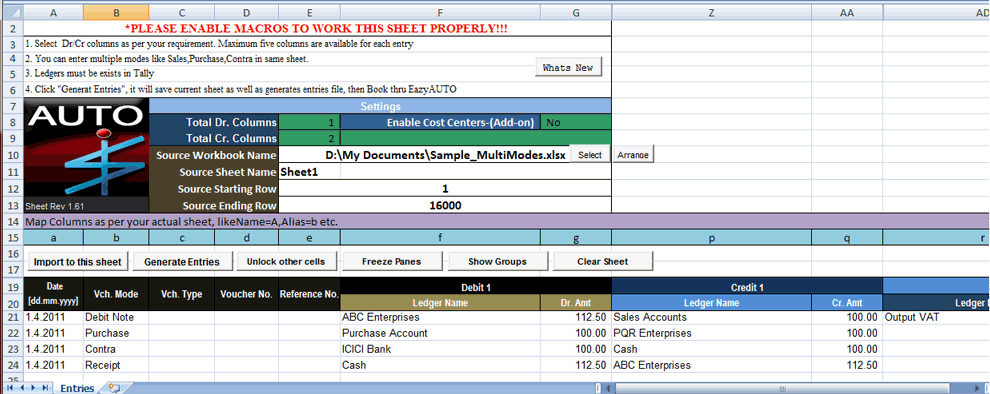Jump to last sheet using navigation arrow

(44, 388)
